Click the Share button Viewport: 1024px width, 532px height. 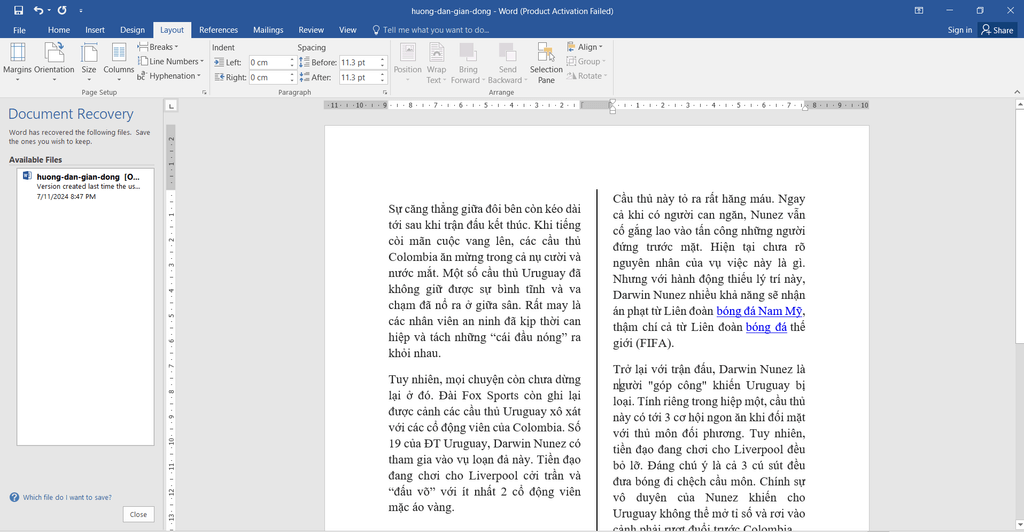pyautogui.click(x=998, y=30)
